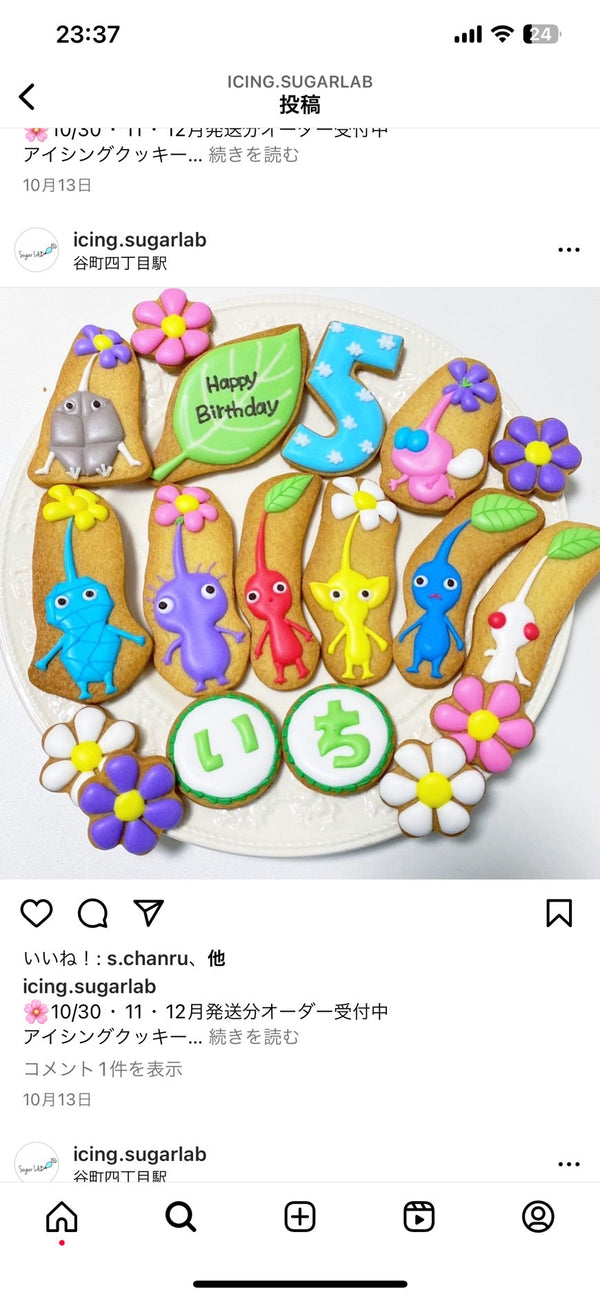
Task: Expand earlier caption with 続きを読む at top
Action: (x=254, y=155)
